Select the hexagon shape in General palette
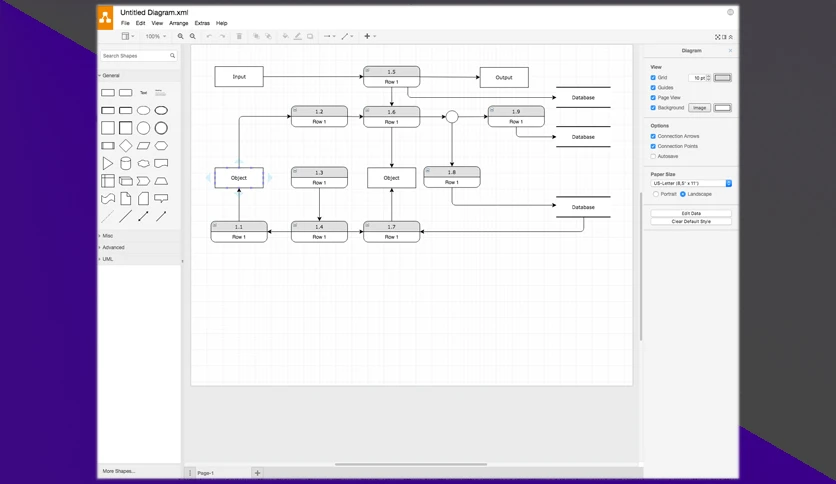The height and width of the screenshot is (484, 836). click(161, 146)
